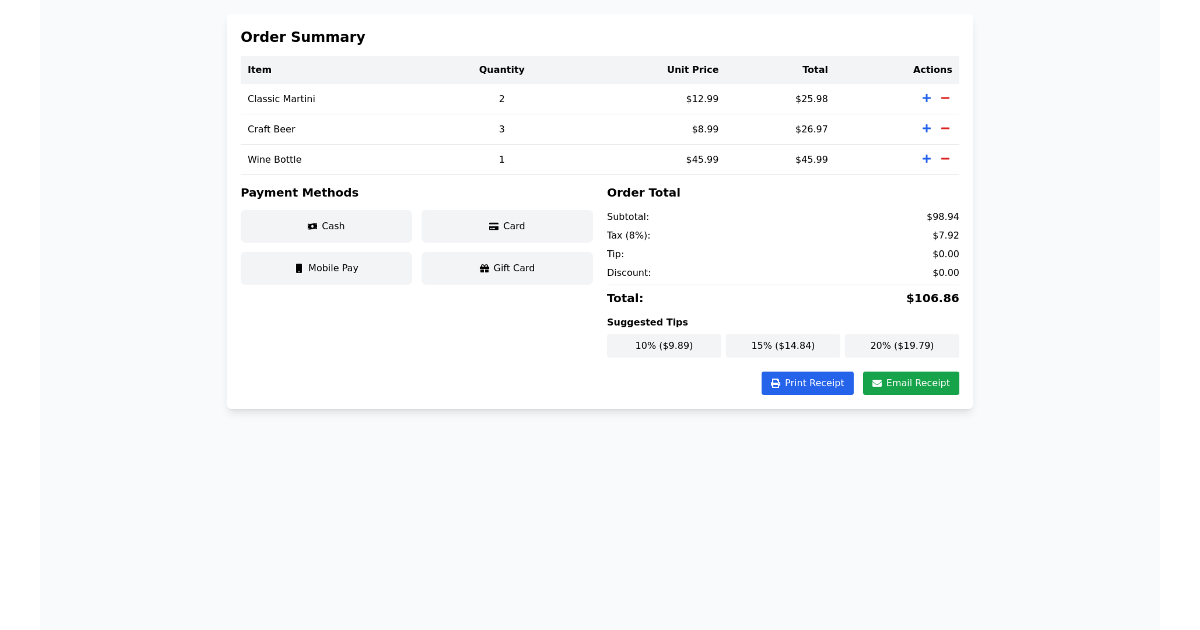Apply the 10% suggested tip
1200x630 pixels.
click(663, 345)
